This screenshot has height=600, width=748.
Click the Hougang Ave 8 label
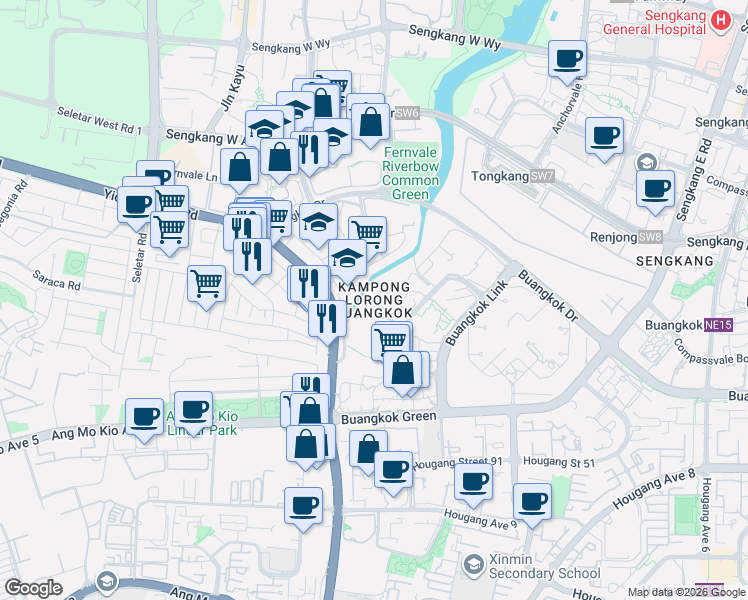pos(654,489)
